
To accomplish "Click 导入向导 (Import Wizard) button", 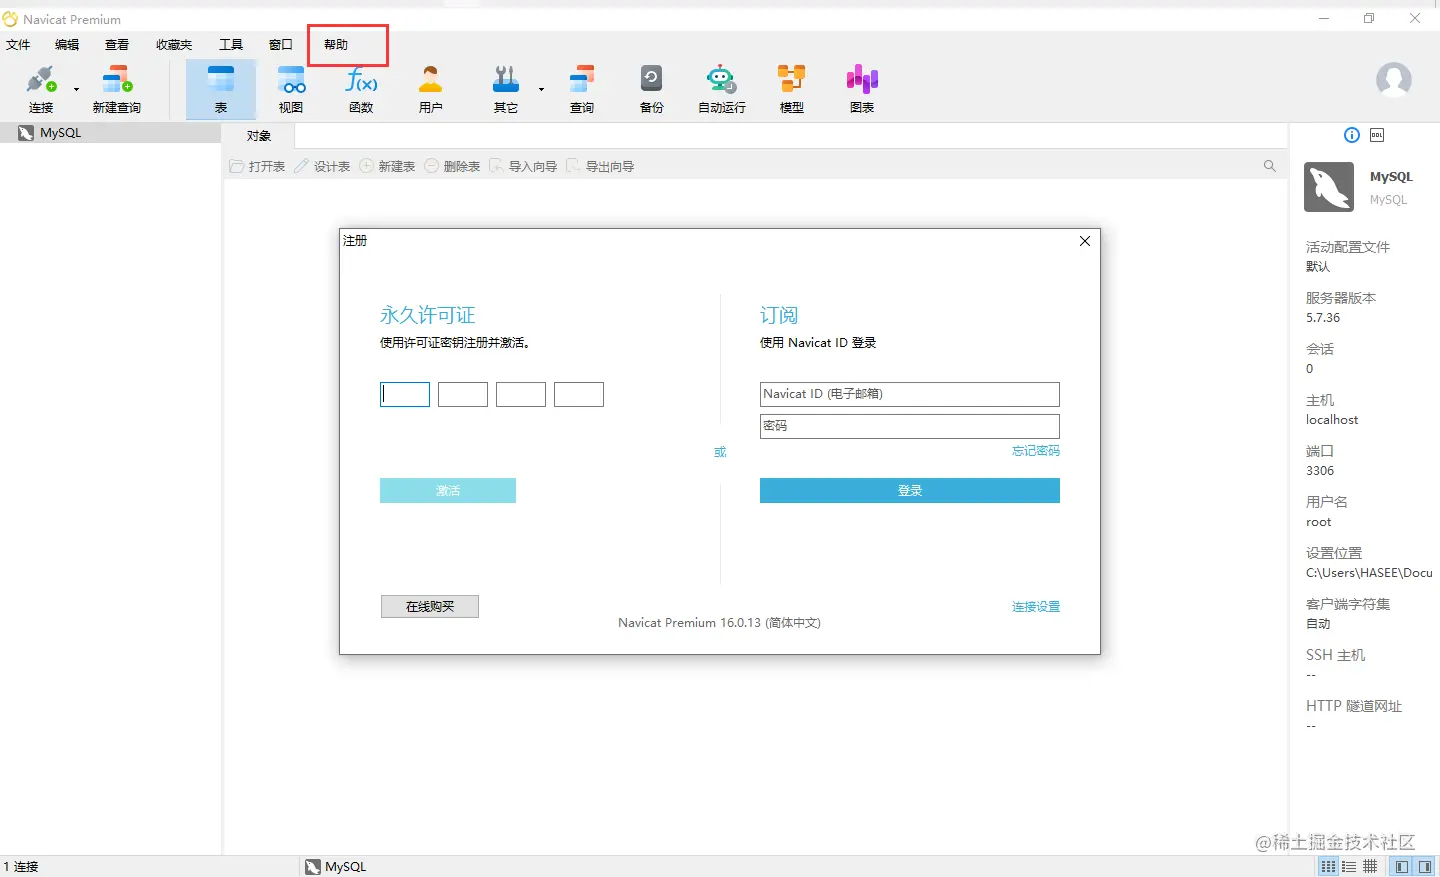I will click(x=524, y=166).
